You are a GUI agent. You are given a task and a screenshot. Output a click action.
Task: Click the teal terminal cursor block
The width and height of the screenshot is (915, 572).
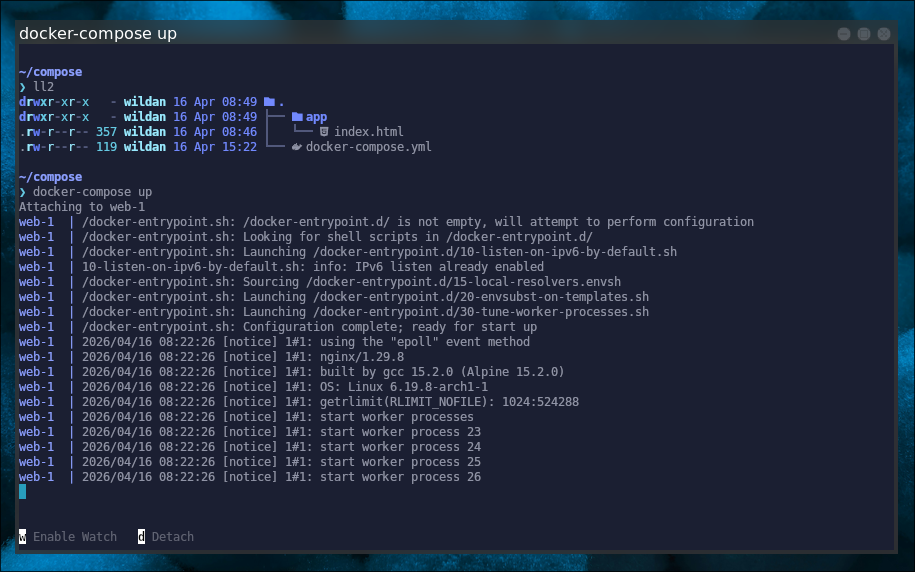click(22, 492)
